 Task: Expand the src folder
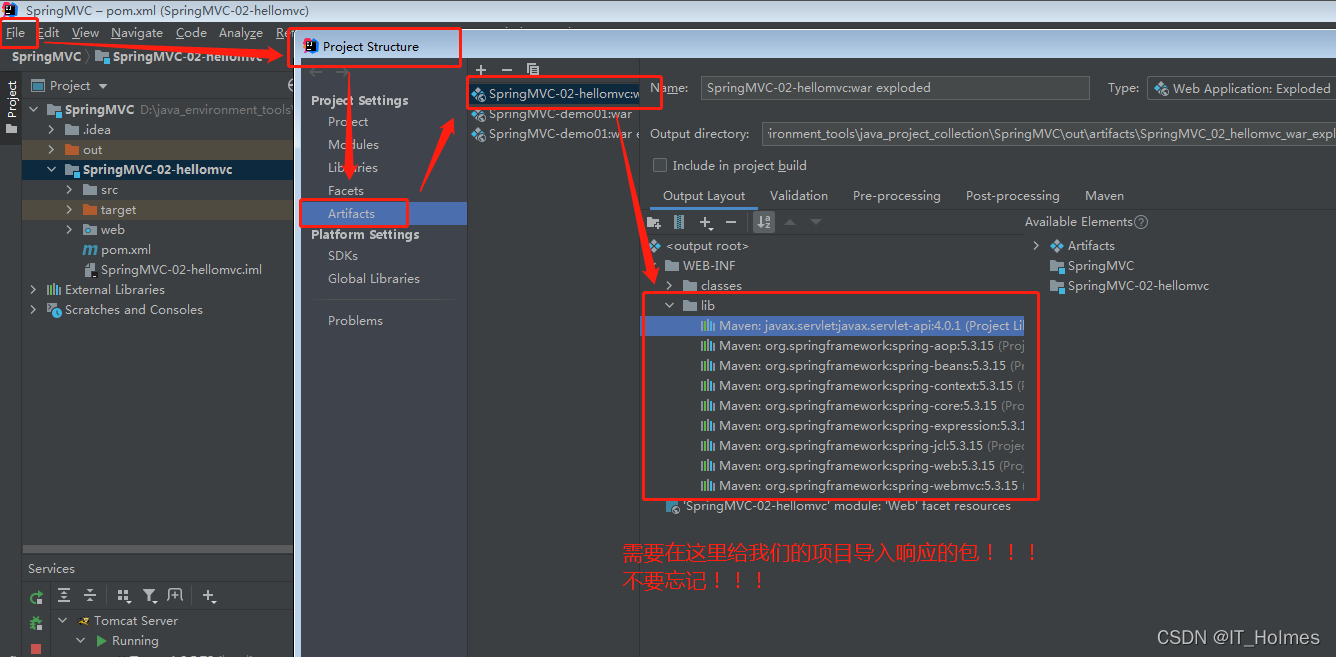(x=69, y=190)
